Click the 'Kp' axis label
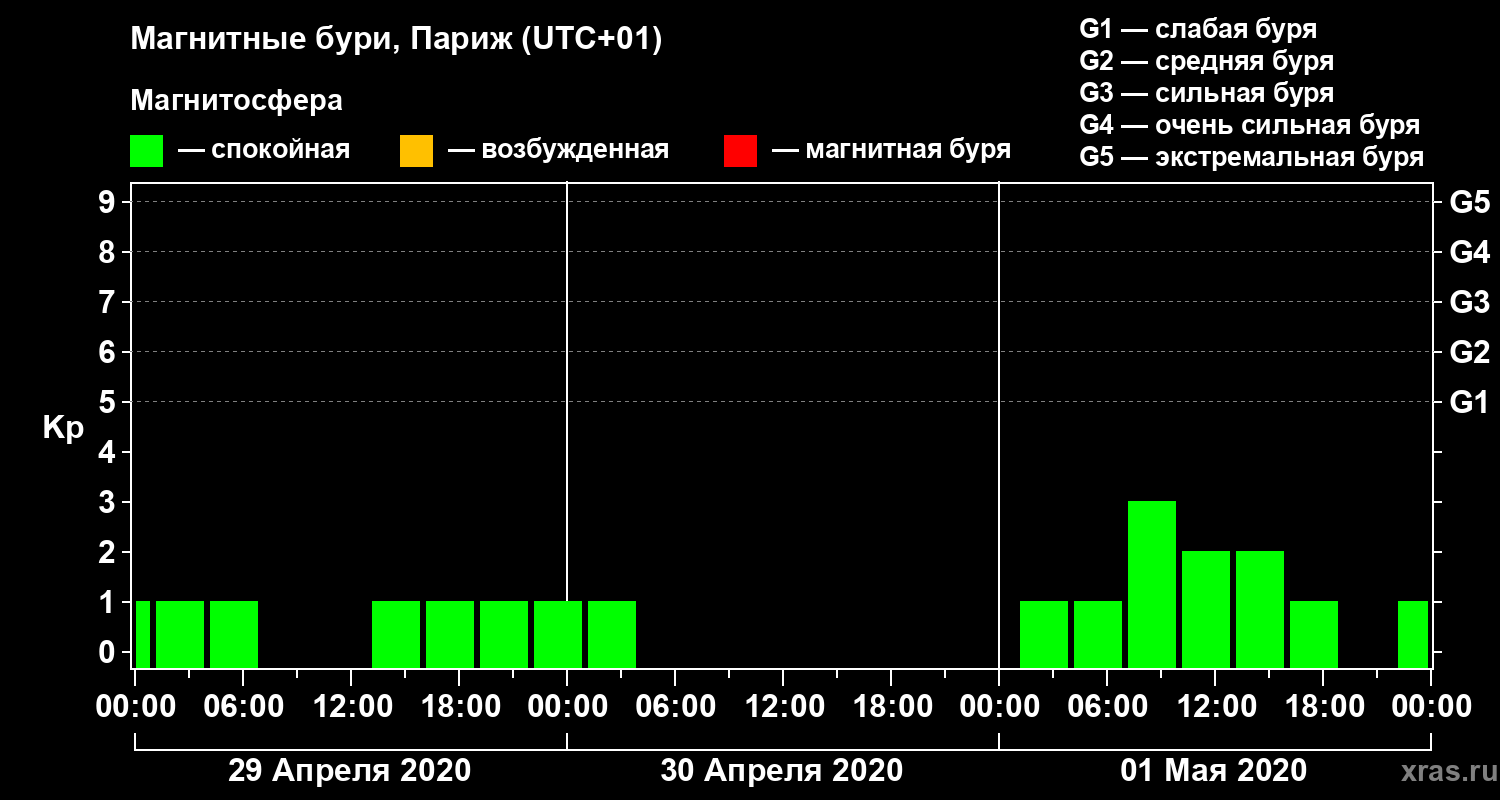 (x=63, y=427)
